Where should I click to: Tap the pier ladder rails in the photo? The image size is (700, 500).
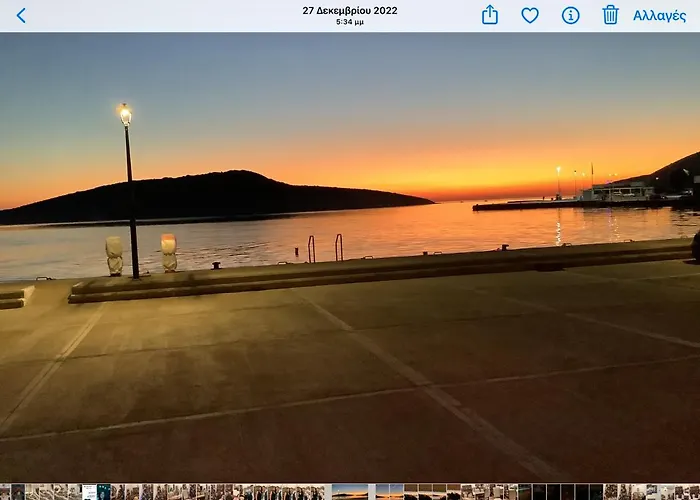tap(324, 247)
